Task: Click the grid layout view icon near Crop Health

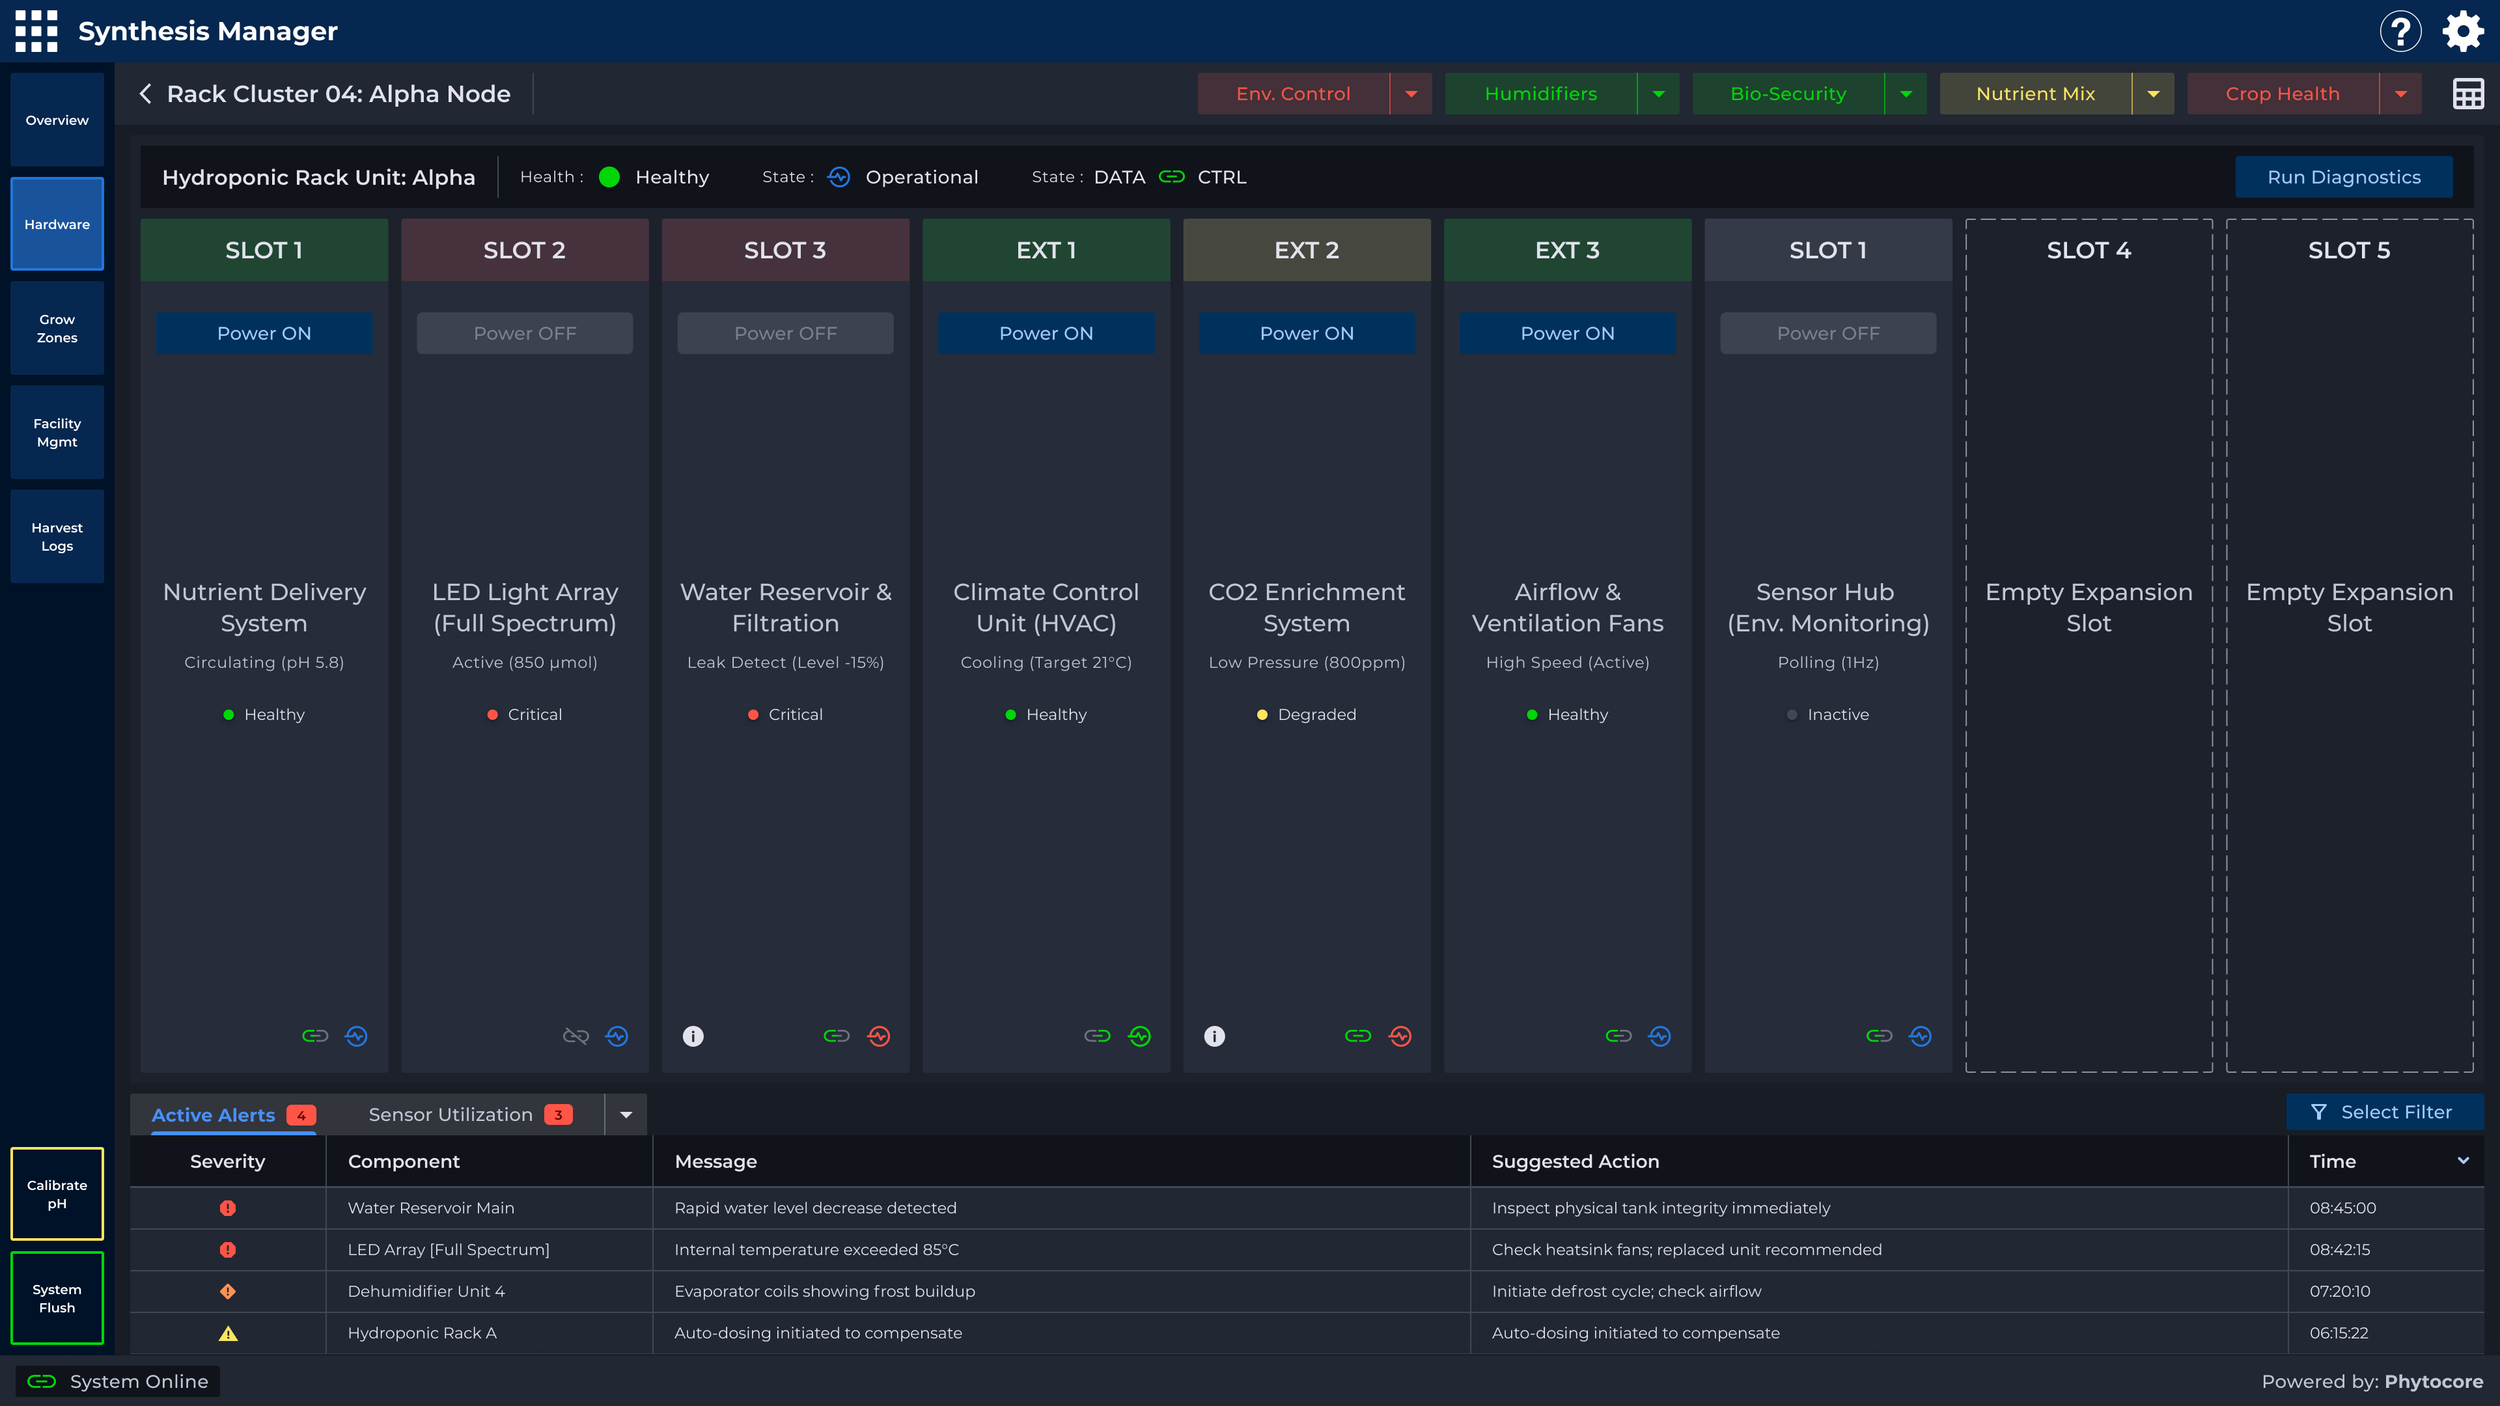Action: pyautogui.click(x=2467, y=93)
